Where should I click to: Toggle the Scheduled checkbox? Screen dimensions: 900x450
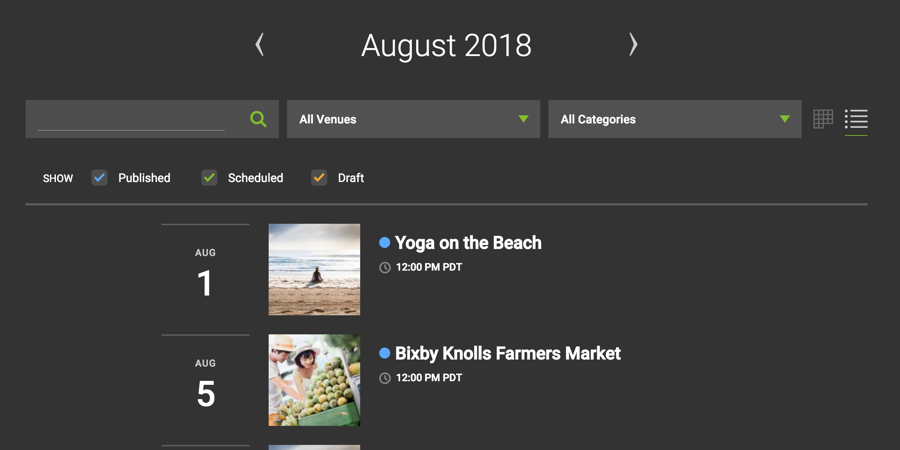coord(209,178)
